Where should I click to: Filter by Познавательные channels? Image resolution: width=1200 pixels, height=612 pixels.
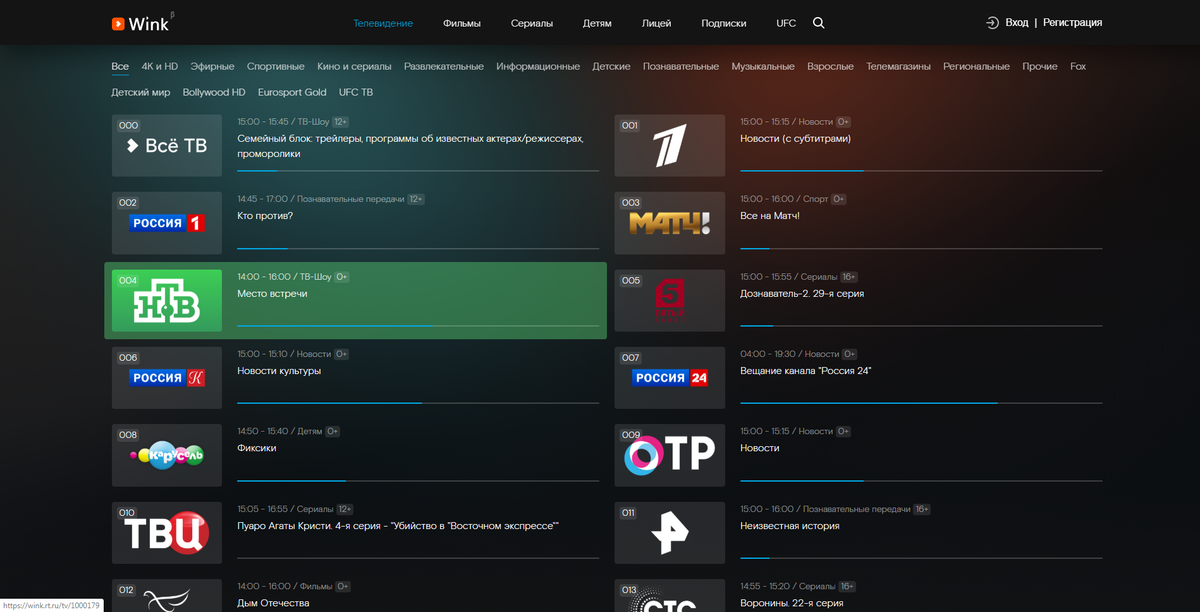pyautogui.click(x=681, y=67)
